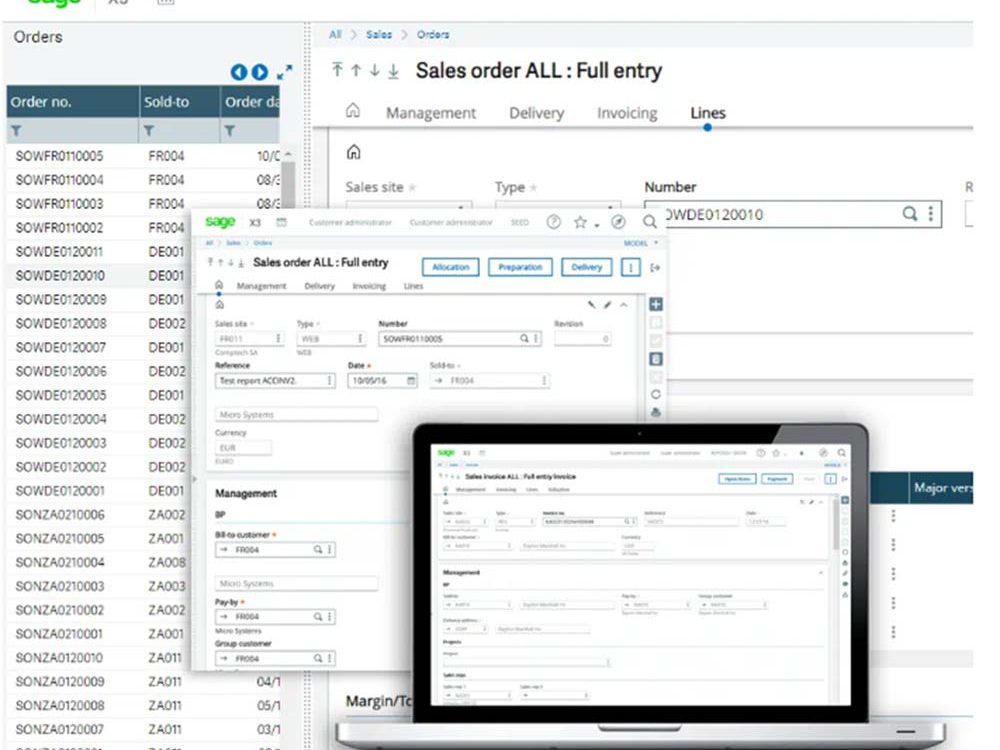Click Major version column header
1000x750 pixels.
[x=941, y=488]
